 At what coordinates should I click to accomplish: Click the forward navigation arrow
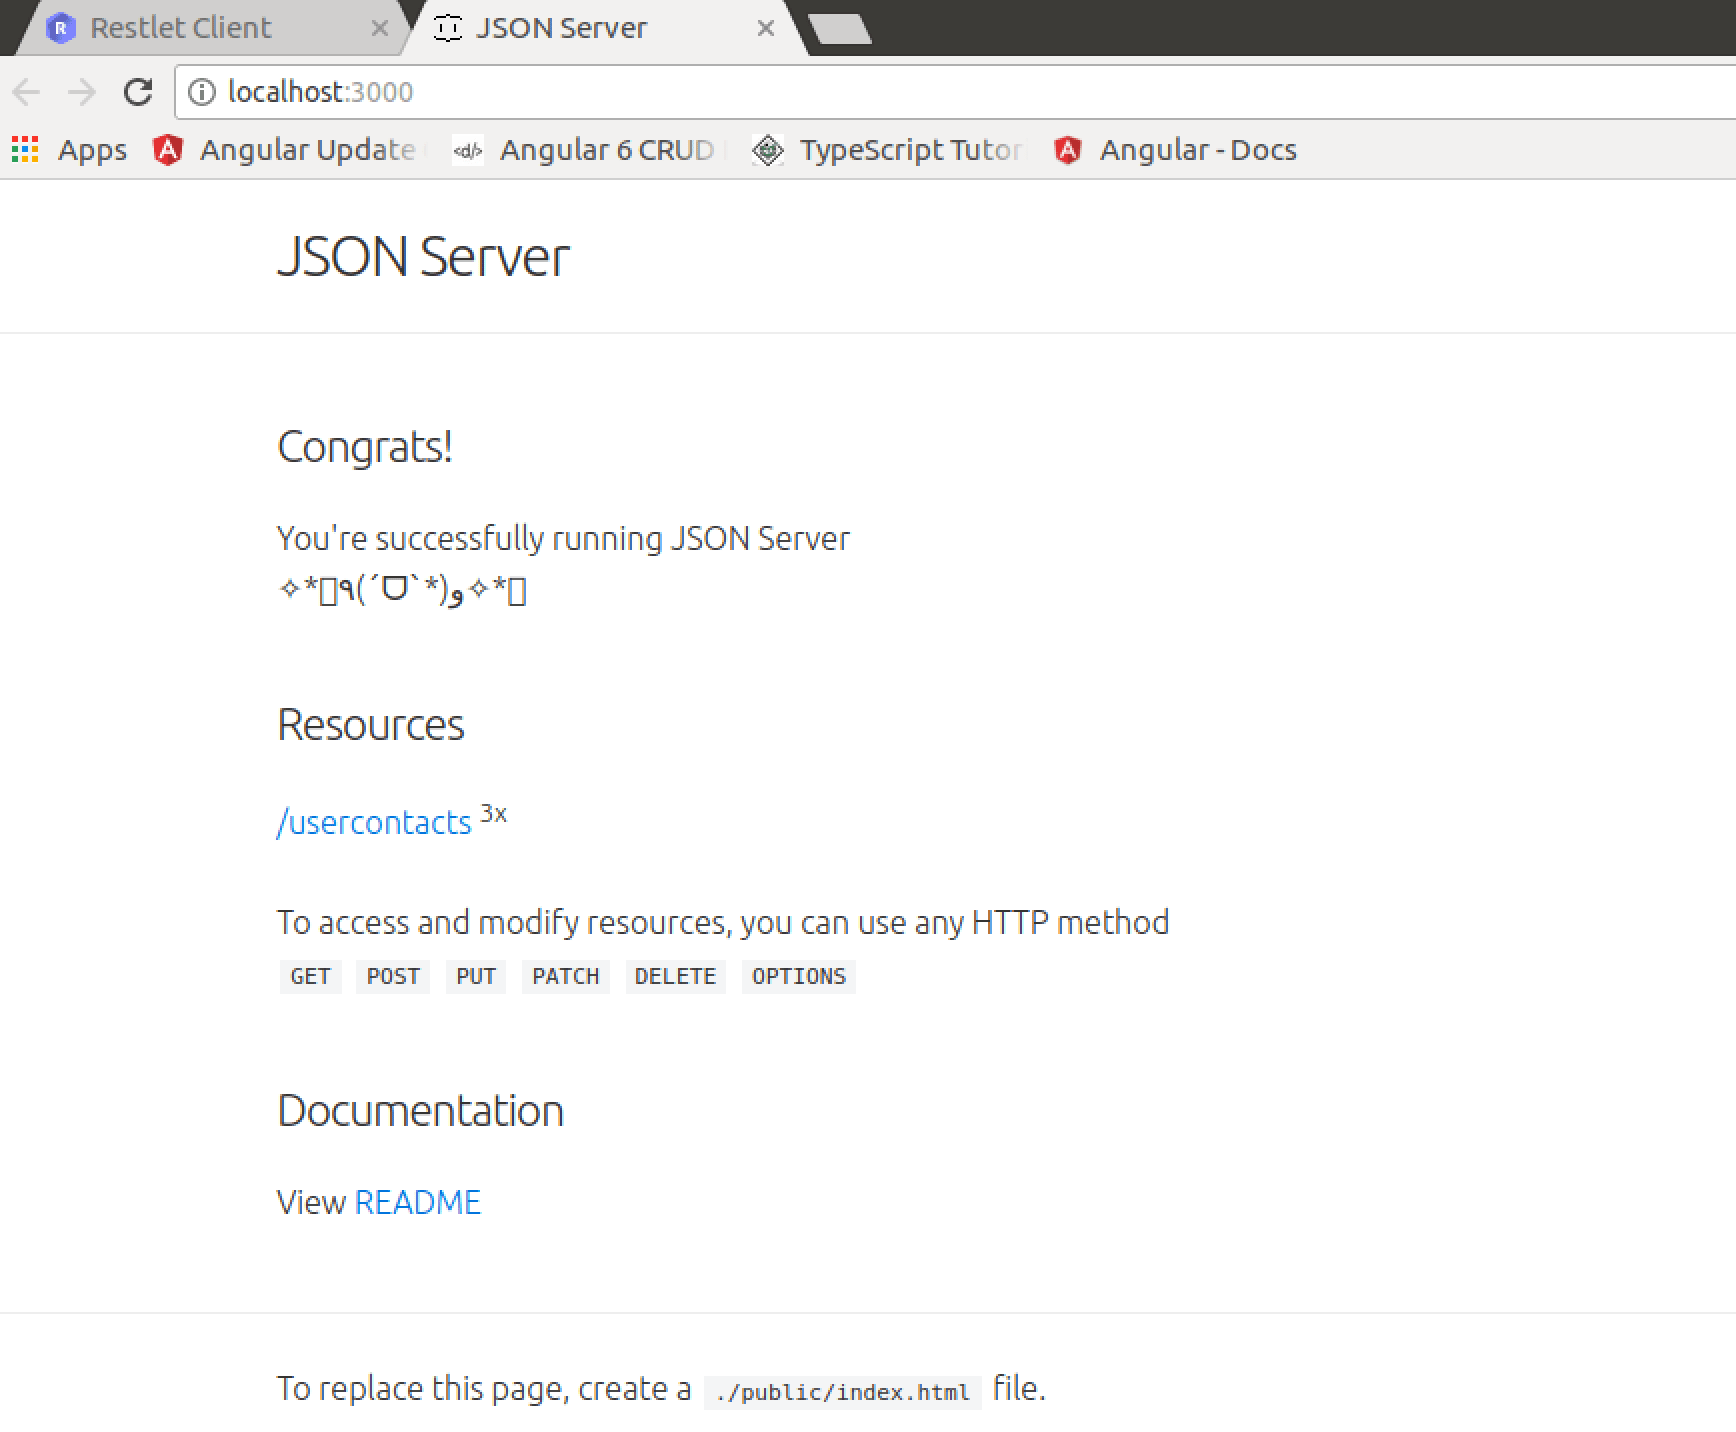click(81, 92)
